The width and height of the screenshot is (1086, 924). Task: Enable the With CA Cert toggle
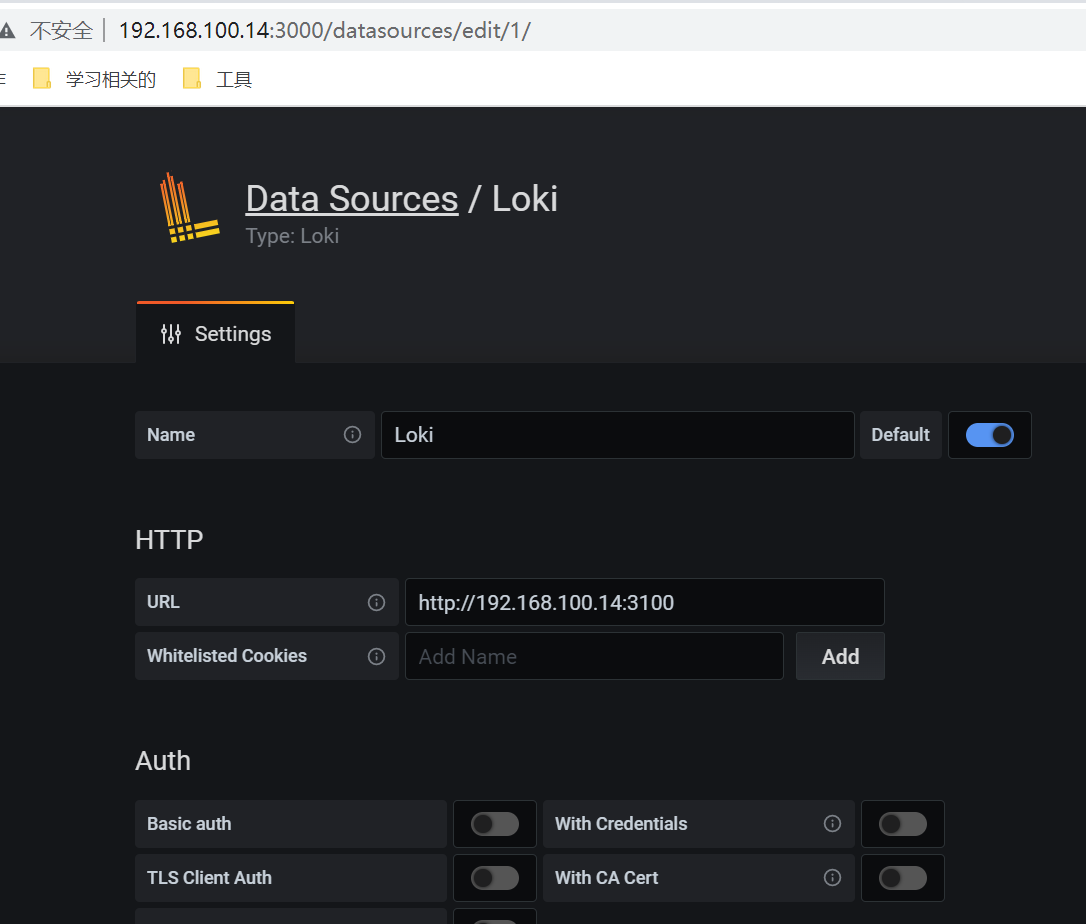tap(902, 878)
